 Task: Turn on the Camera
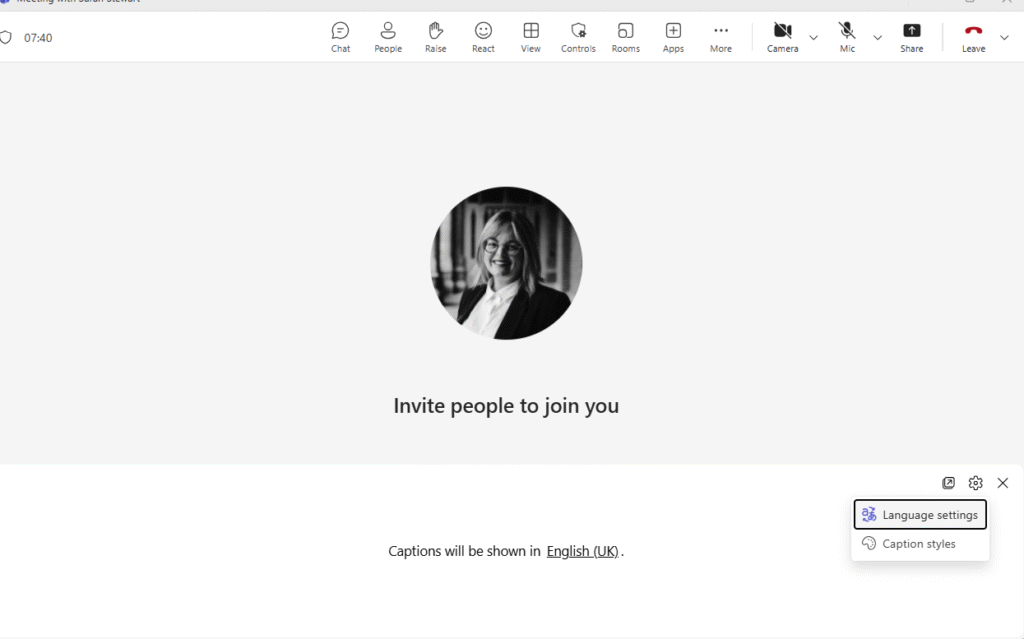coord(782,37)
